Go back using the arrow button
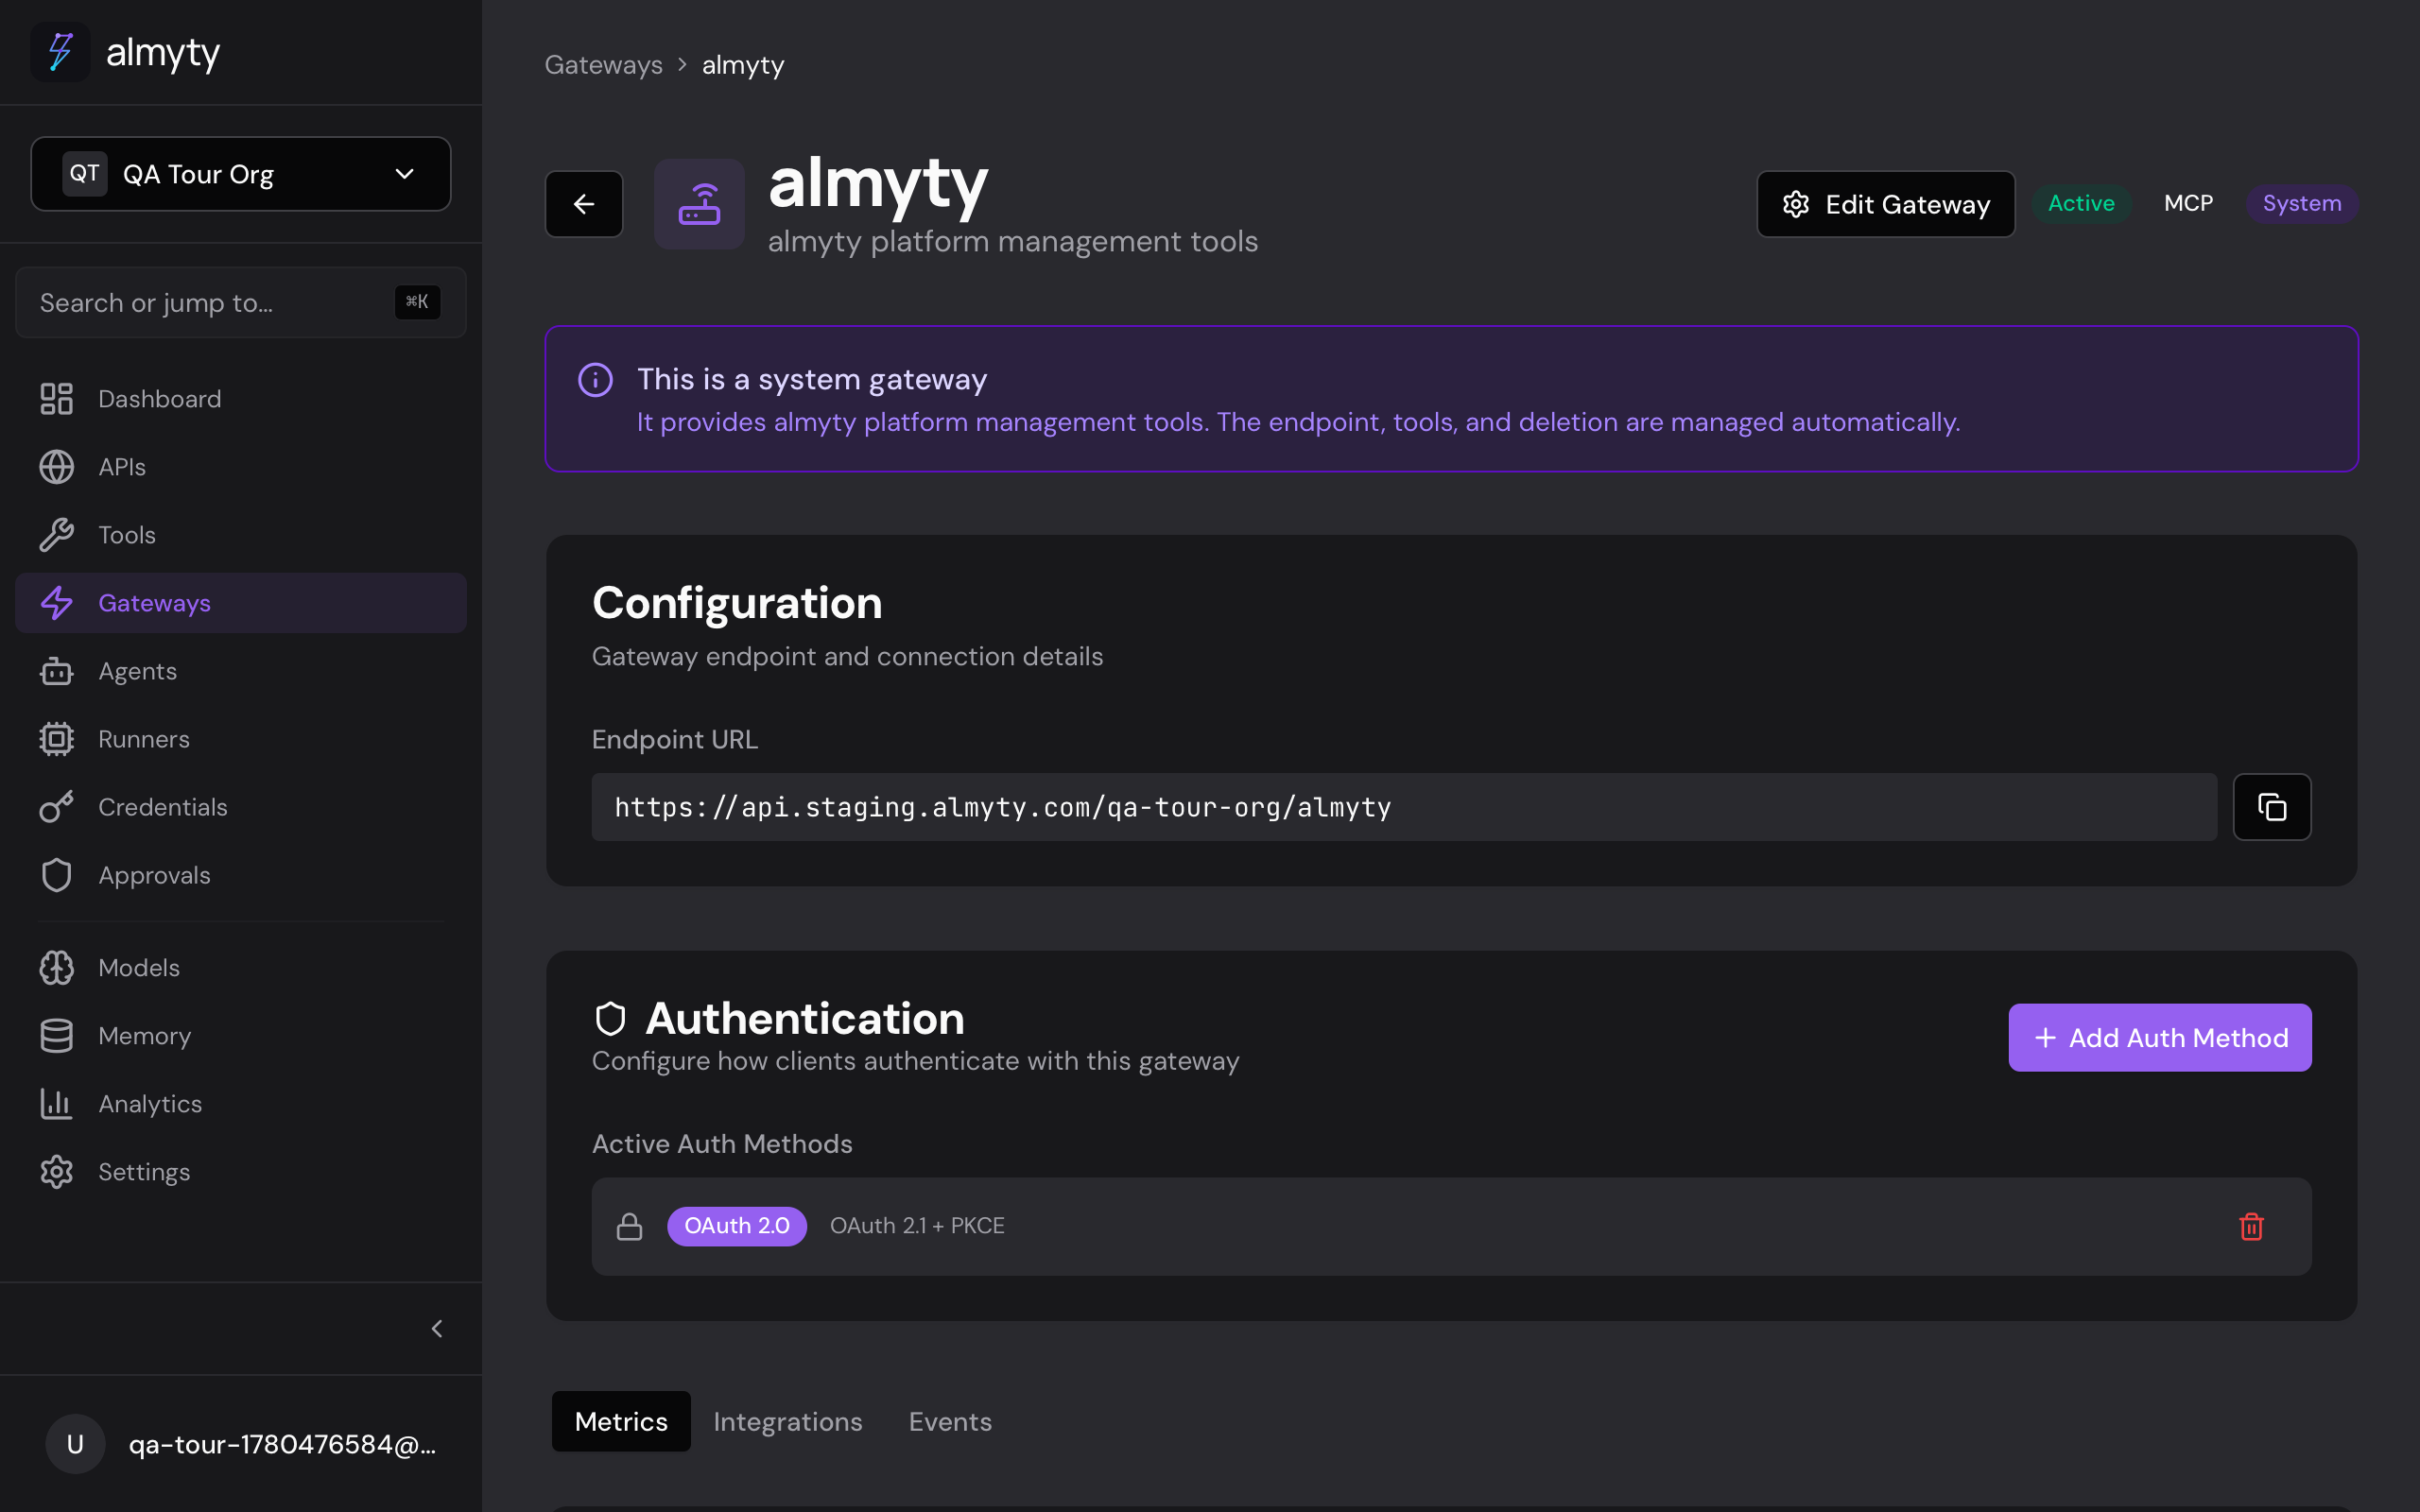 pyautogui.click(x=584, y=204)
